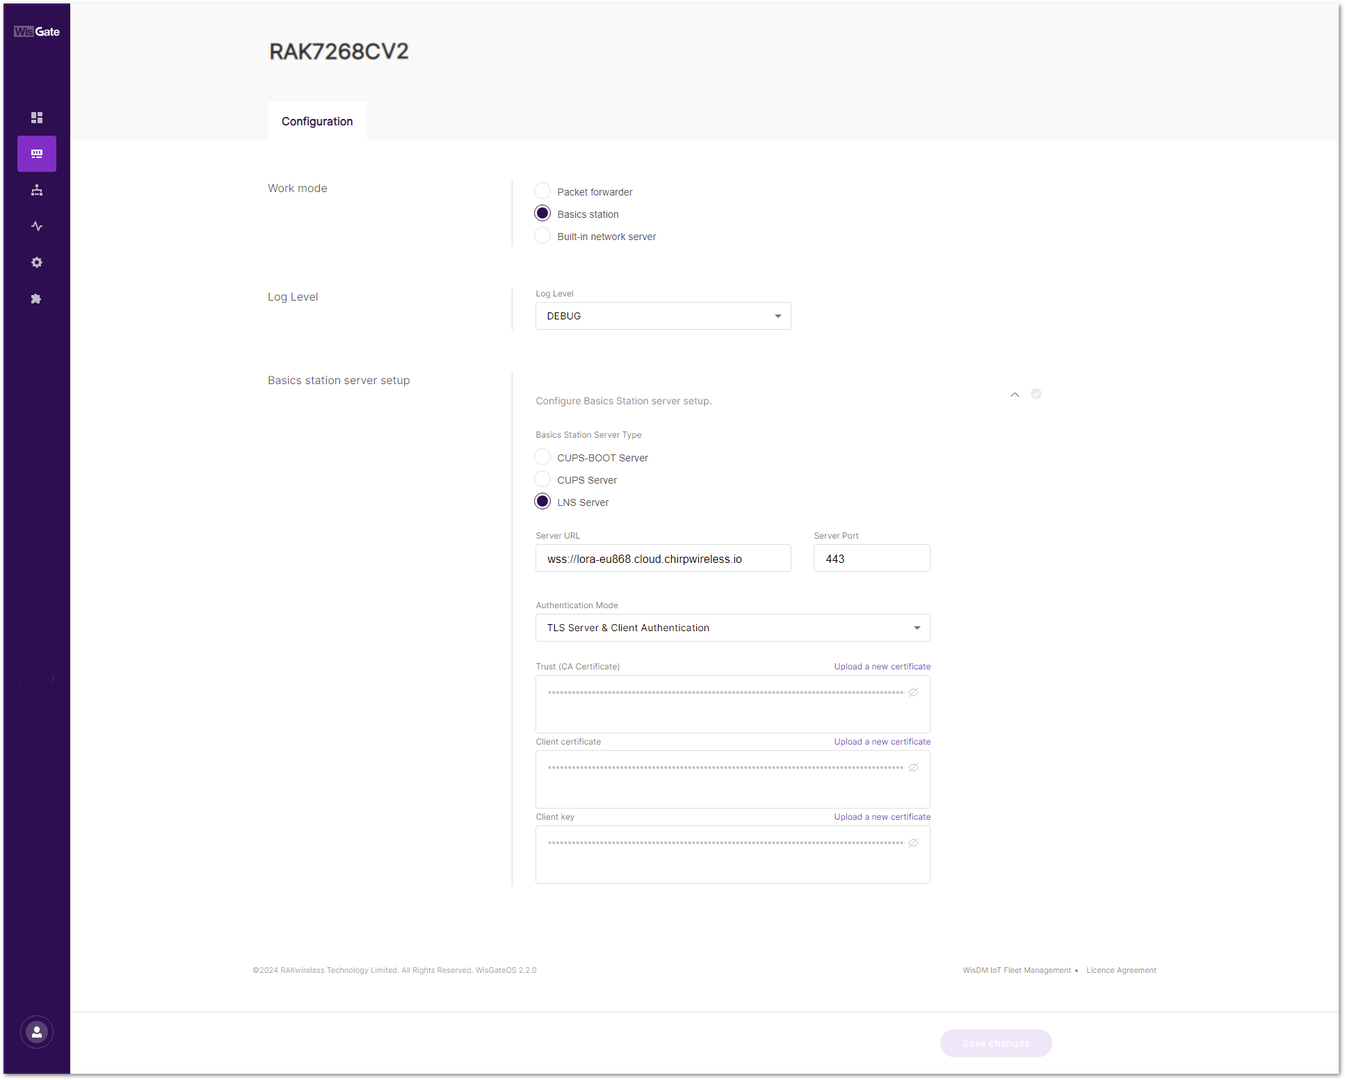
Task: Click into the Server URL field
Action: coord(663,558)
